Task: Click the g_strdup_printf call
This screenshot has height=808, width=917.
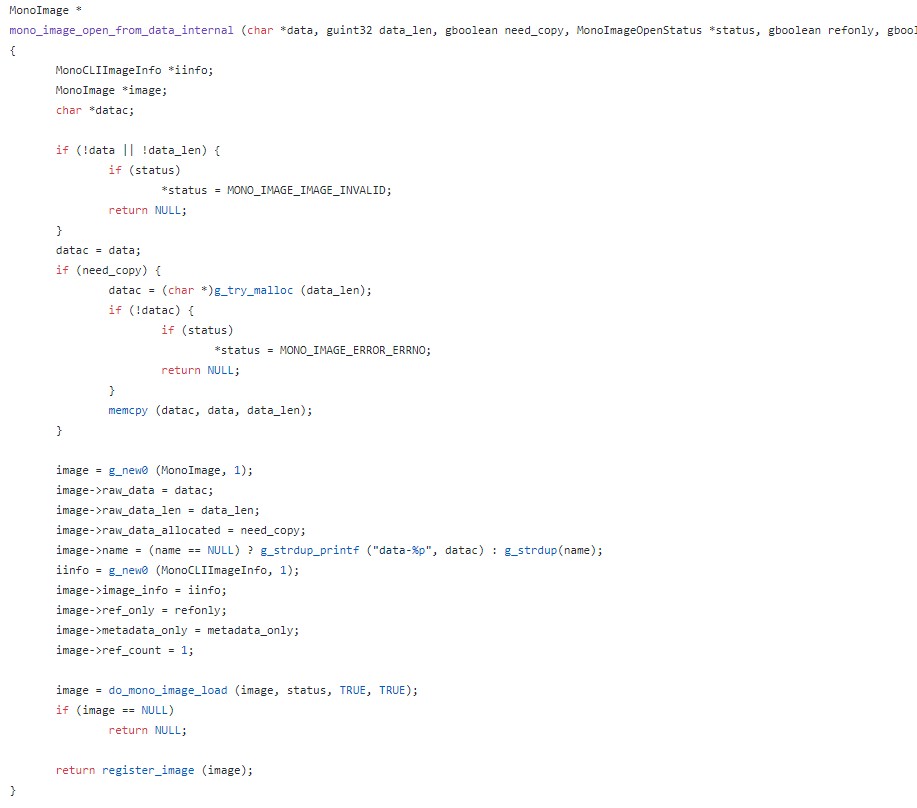Action: 312,550
